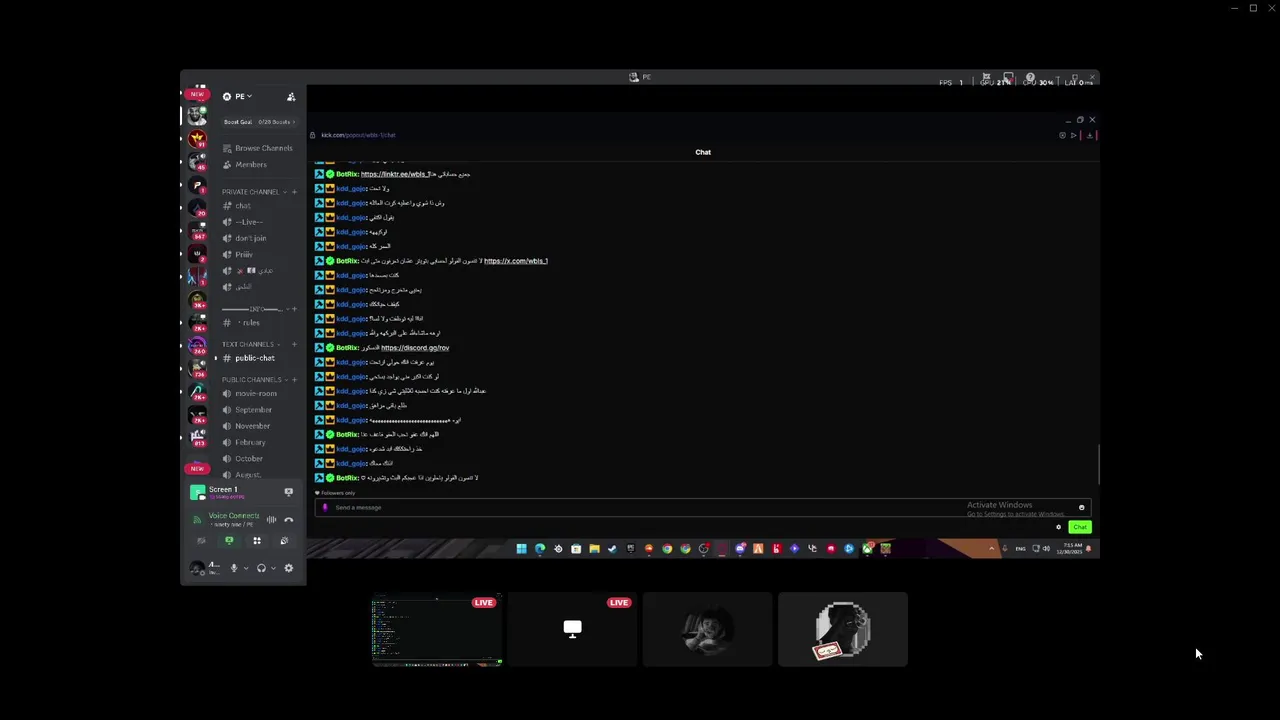
Task: Open server with the 260 badge
Action: point(198,346)
